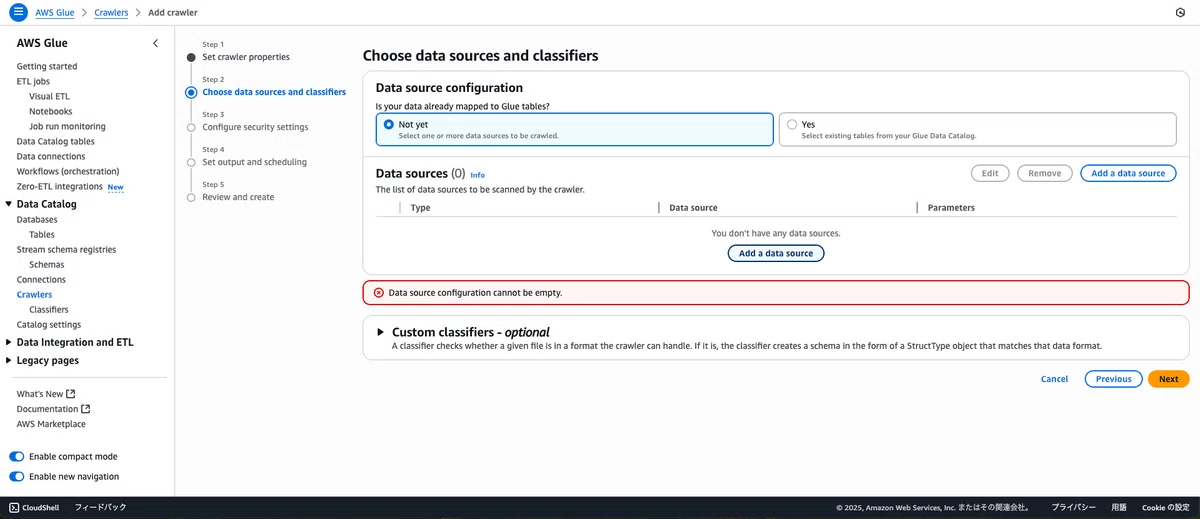This screenshot has width=1200, height=519.
Task: Open Databases in sidebar
Action: (37, 219)
